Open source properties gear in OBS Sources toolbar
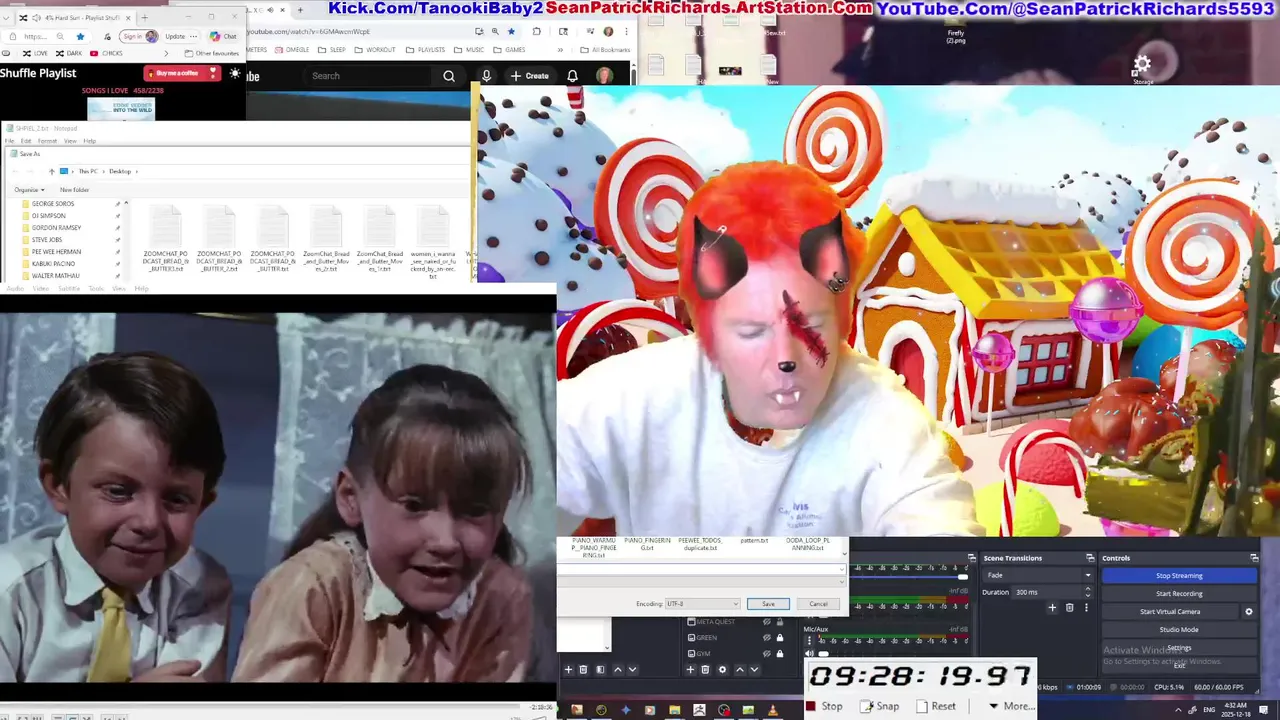This screenshot has height=720, width=1280. tap(722, 670)
